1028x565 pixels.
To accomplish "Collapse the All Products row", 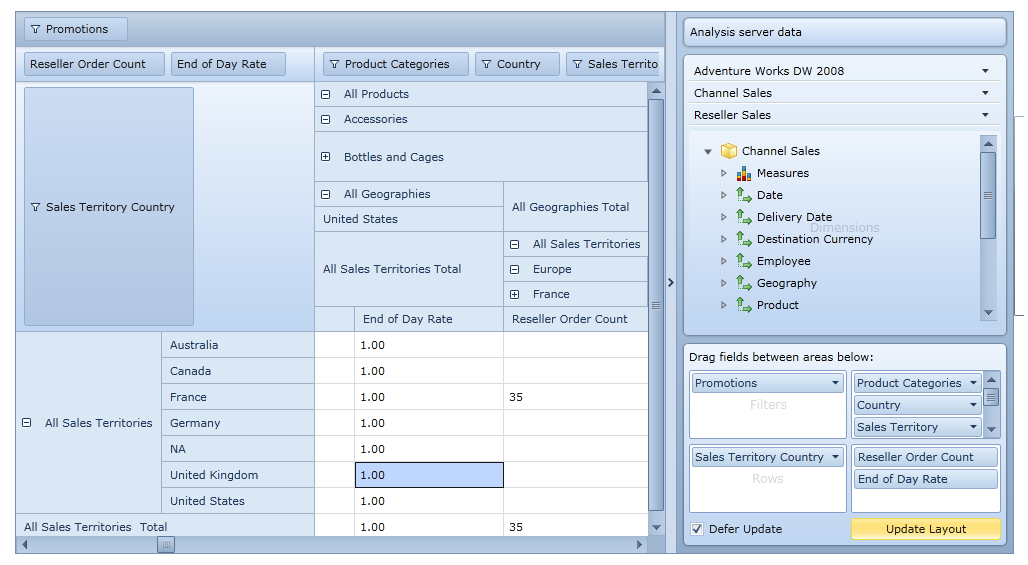I will pos(325,94).
